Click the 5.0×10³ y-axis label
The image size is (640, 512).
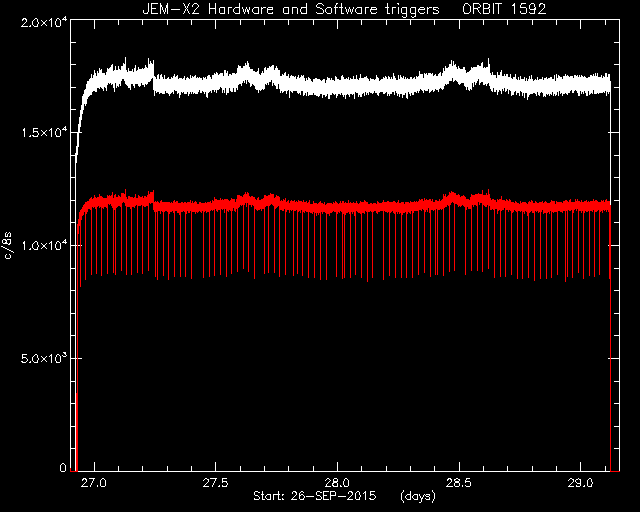44,358
